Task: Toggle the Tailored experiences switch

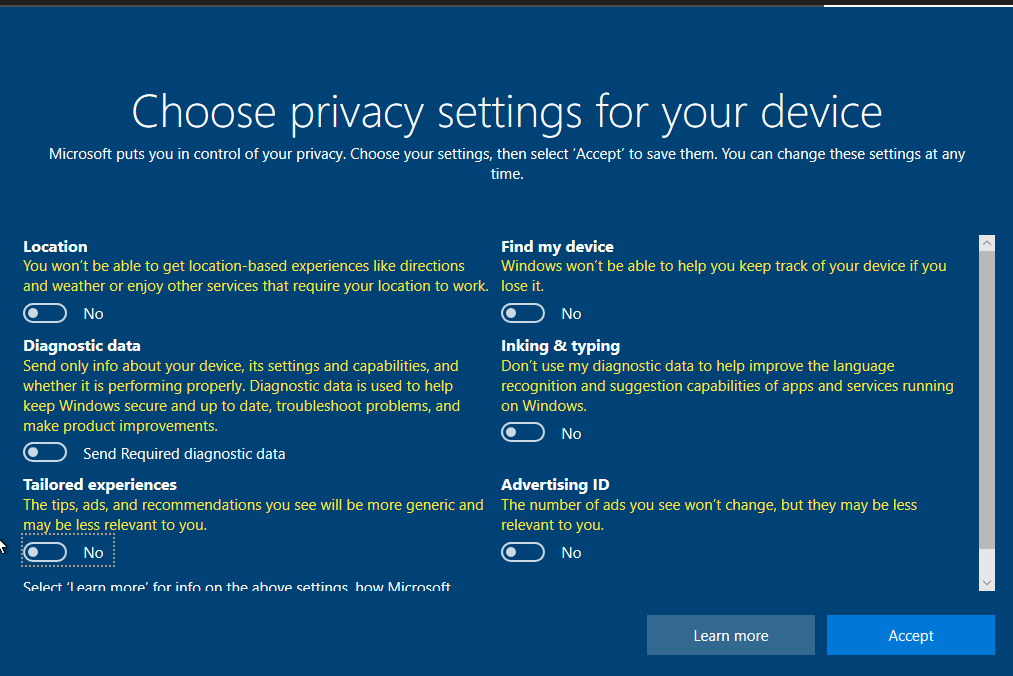Action: (x=45, y=552)
